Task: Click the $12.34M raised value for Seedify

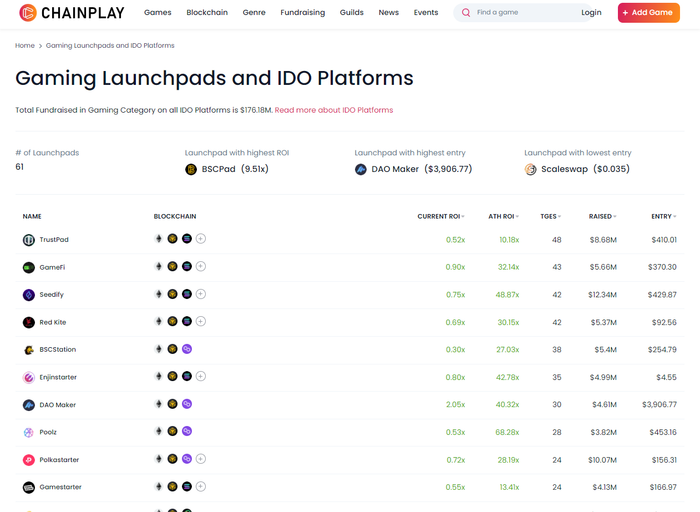Action: click(602, 295)
